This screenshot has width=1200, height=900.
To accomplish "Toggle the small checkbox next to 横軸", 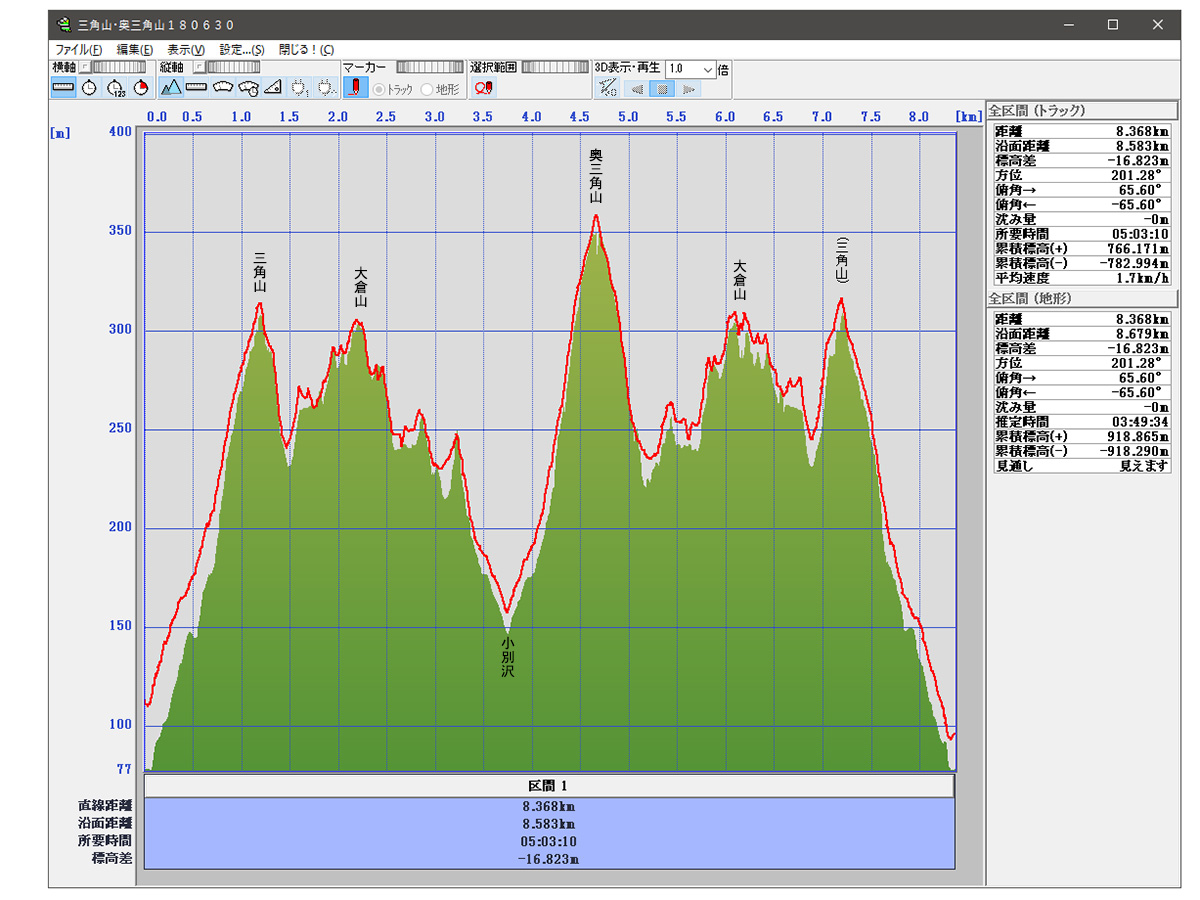I will click(85, 67).
